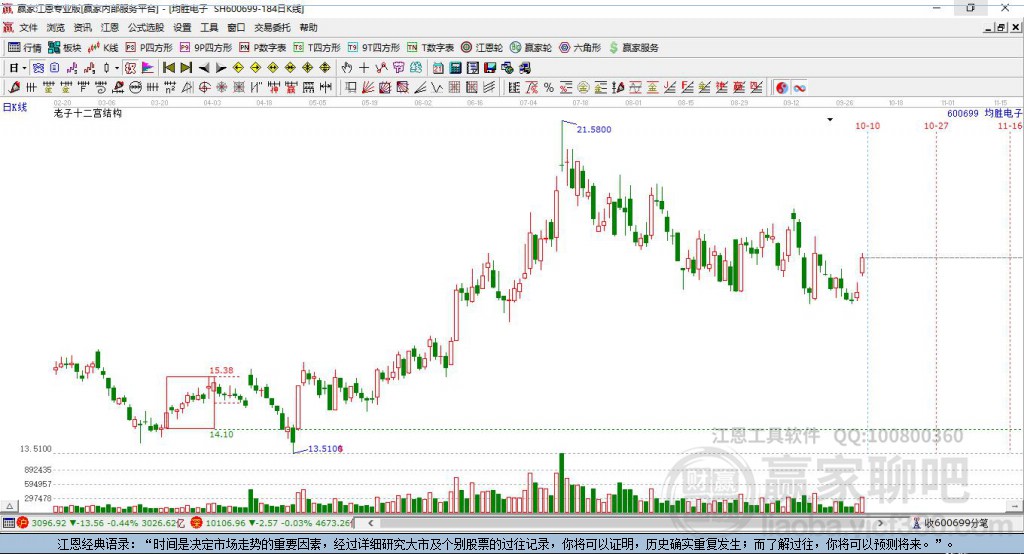Select the 11-16 date marker
Screen dimensions: 1024x554
pos(1010,125)
